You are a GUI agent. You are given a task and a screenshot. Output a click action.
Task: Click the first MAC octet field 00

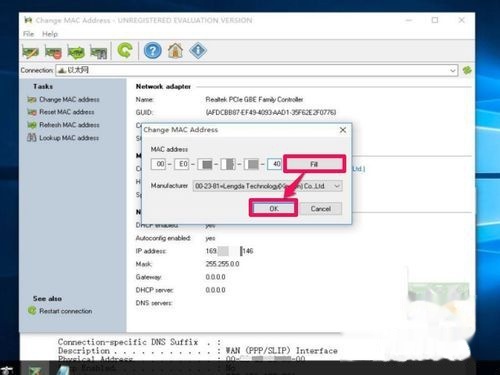pyautogui.click(x=159, y=164)
